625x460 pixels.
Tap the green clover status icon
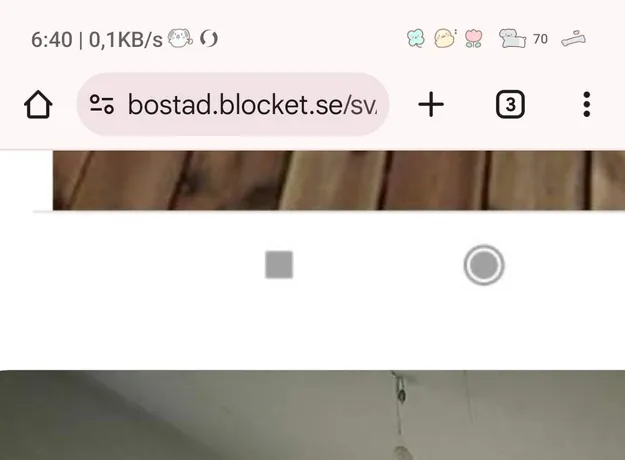click(416, 39)
